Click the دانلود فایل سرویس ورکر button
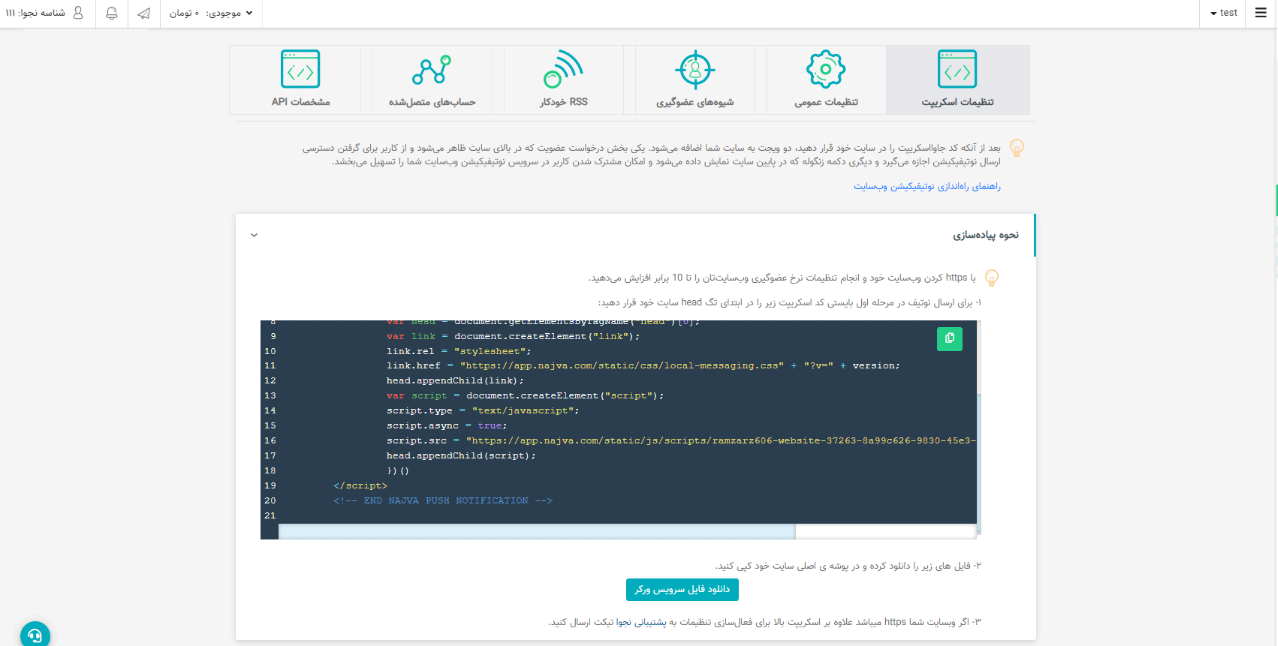 [x=682, y=590]
